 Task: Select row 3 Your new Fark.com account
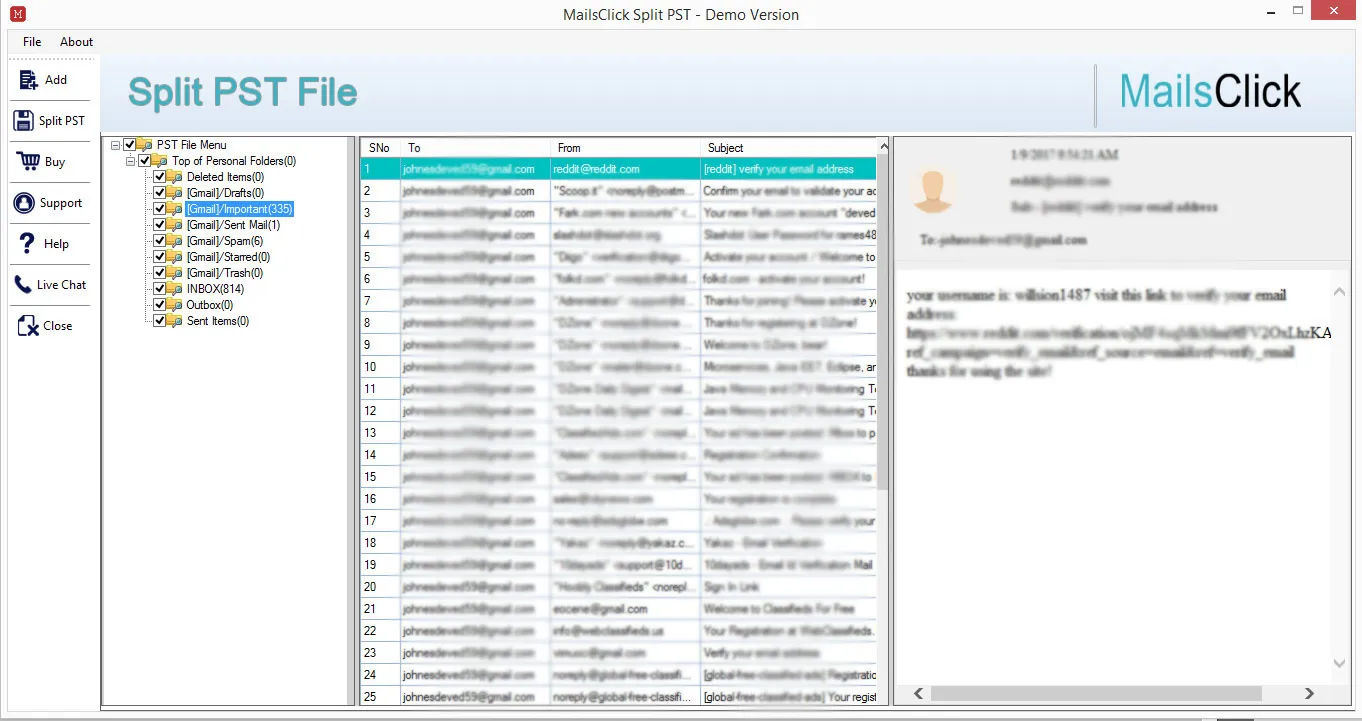coord(618,213)
